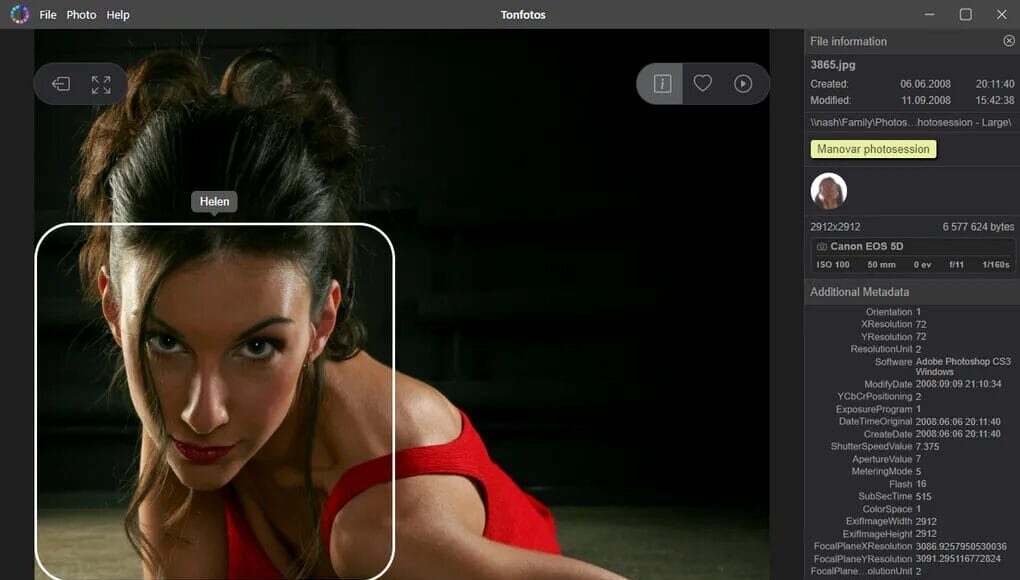Start the slideshow with the play icon

[x=743, y=84]
